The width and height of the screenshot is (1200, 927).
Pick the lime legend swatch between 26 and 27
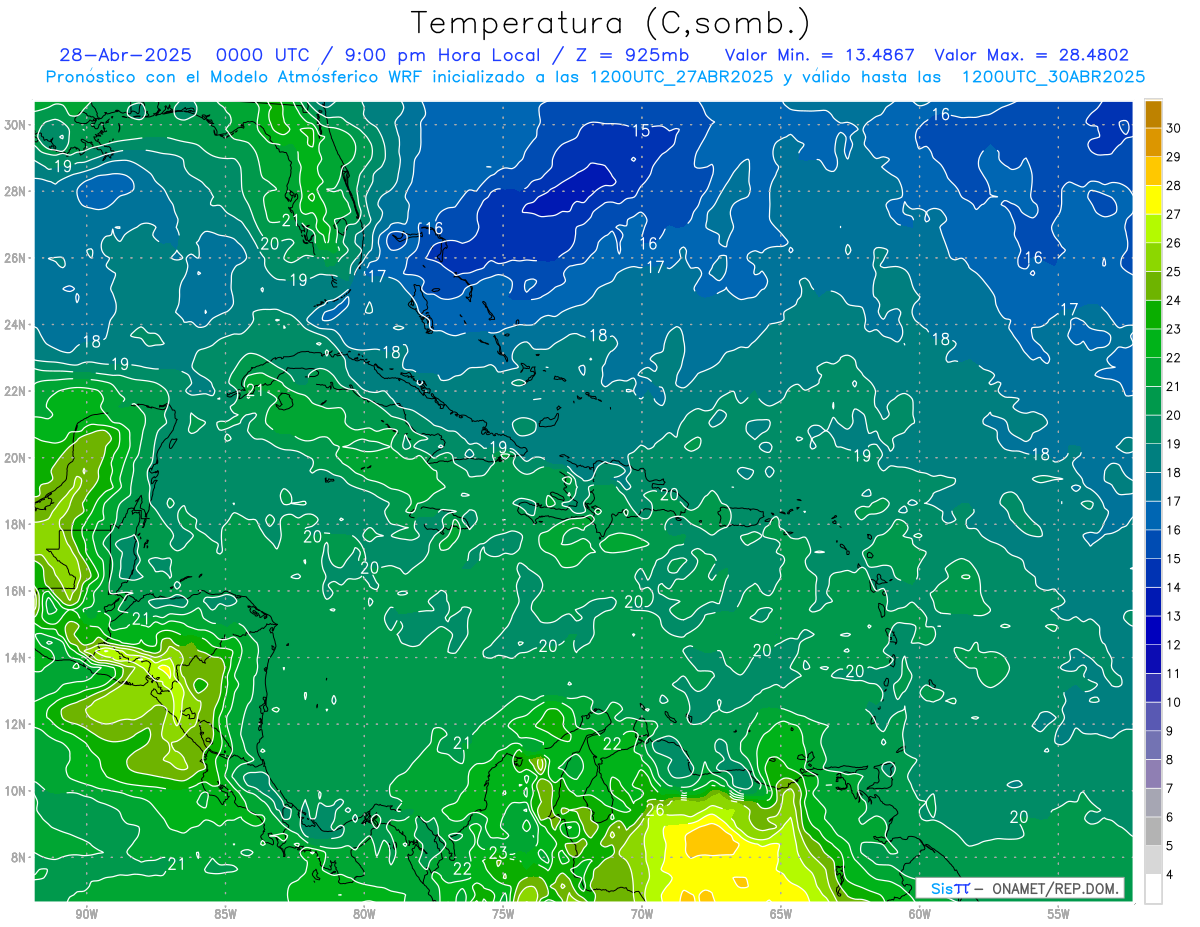click(x=1153, y=229)
